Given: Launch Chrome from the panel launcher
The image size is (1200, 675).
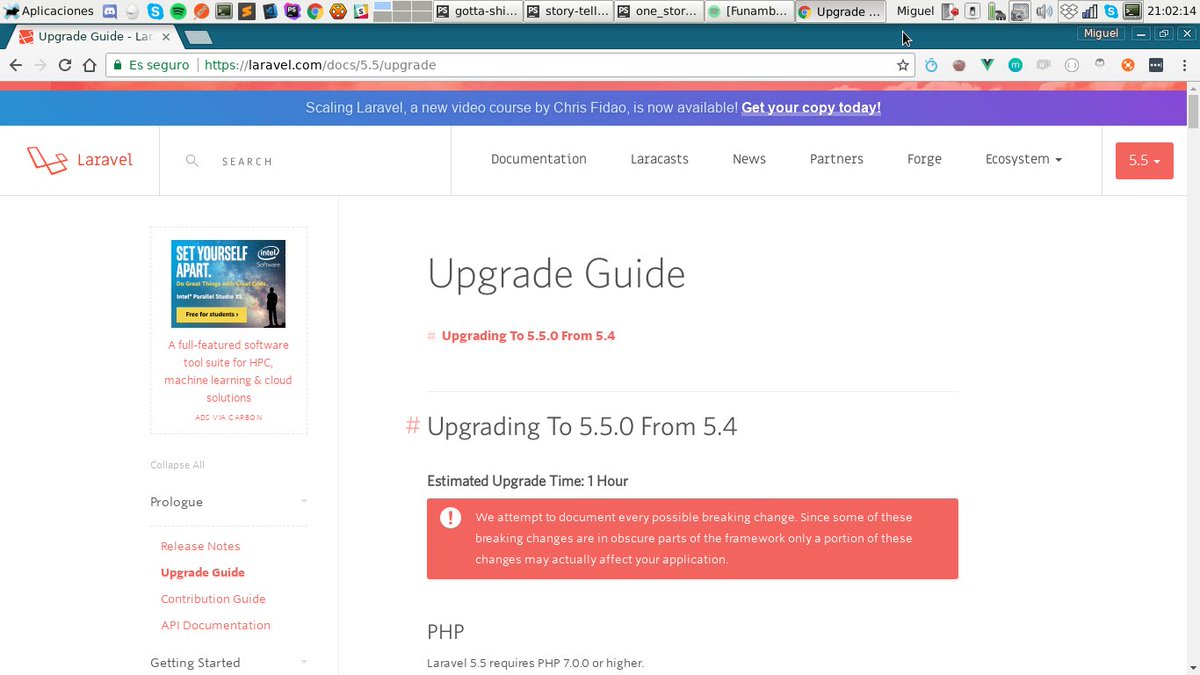Looking at the screenshot, I should (x=315, y=11).
